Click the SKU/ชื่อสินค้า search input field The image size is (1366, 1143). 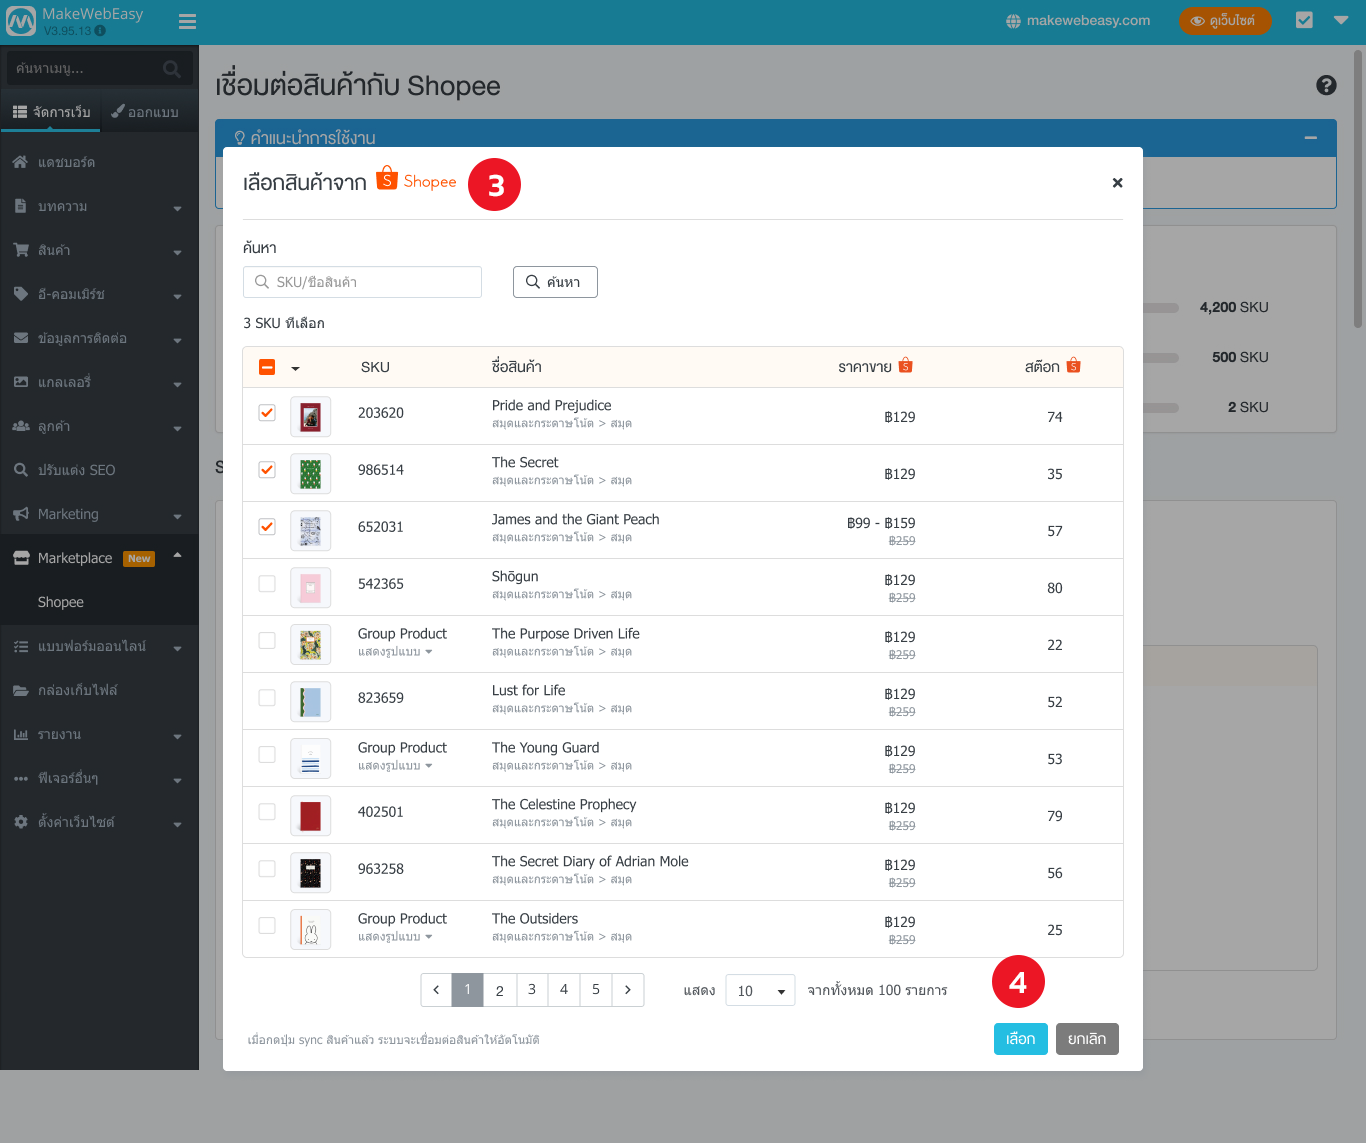[362, 281]
